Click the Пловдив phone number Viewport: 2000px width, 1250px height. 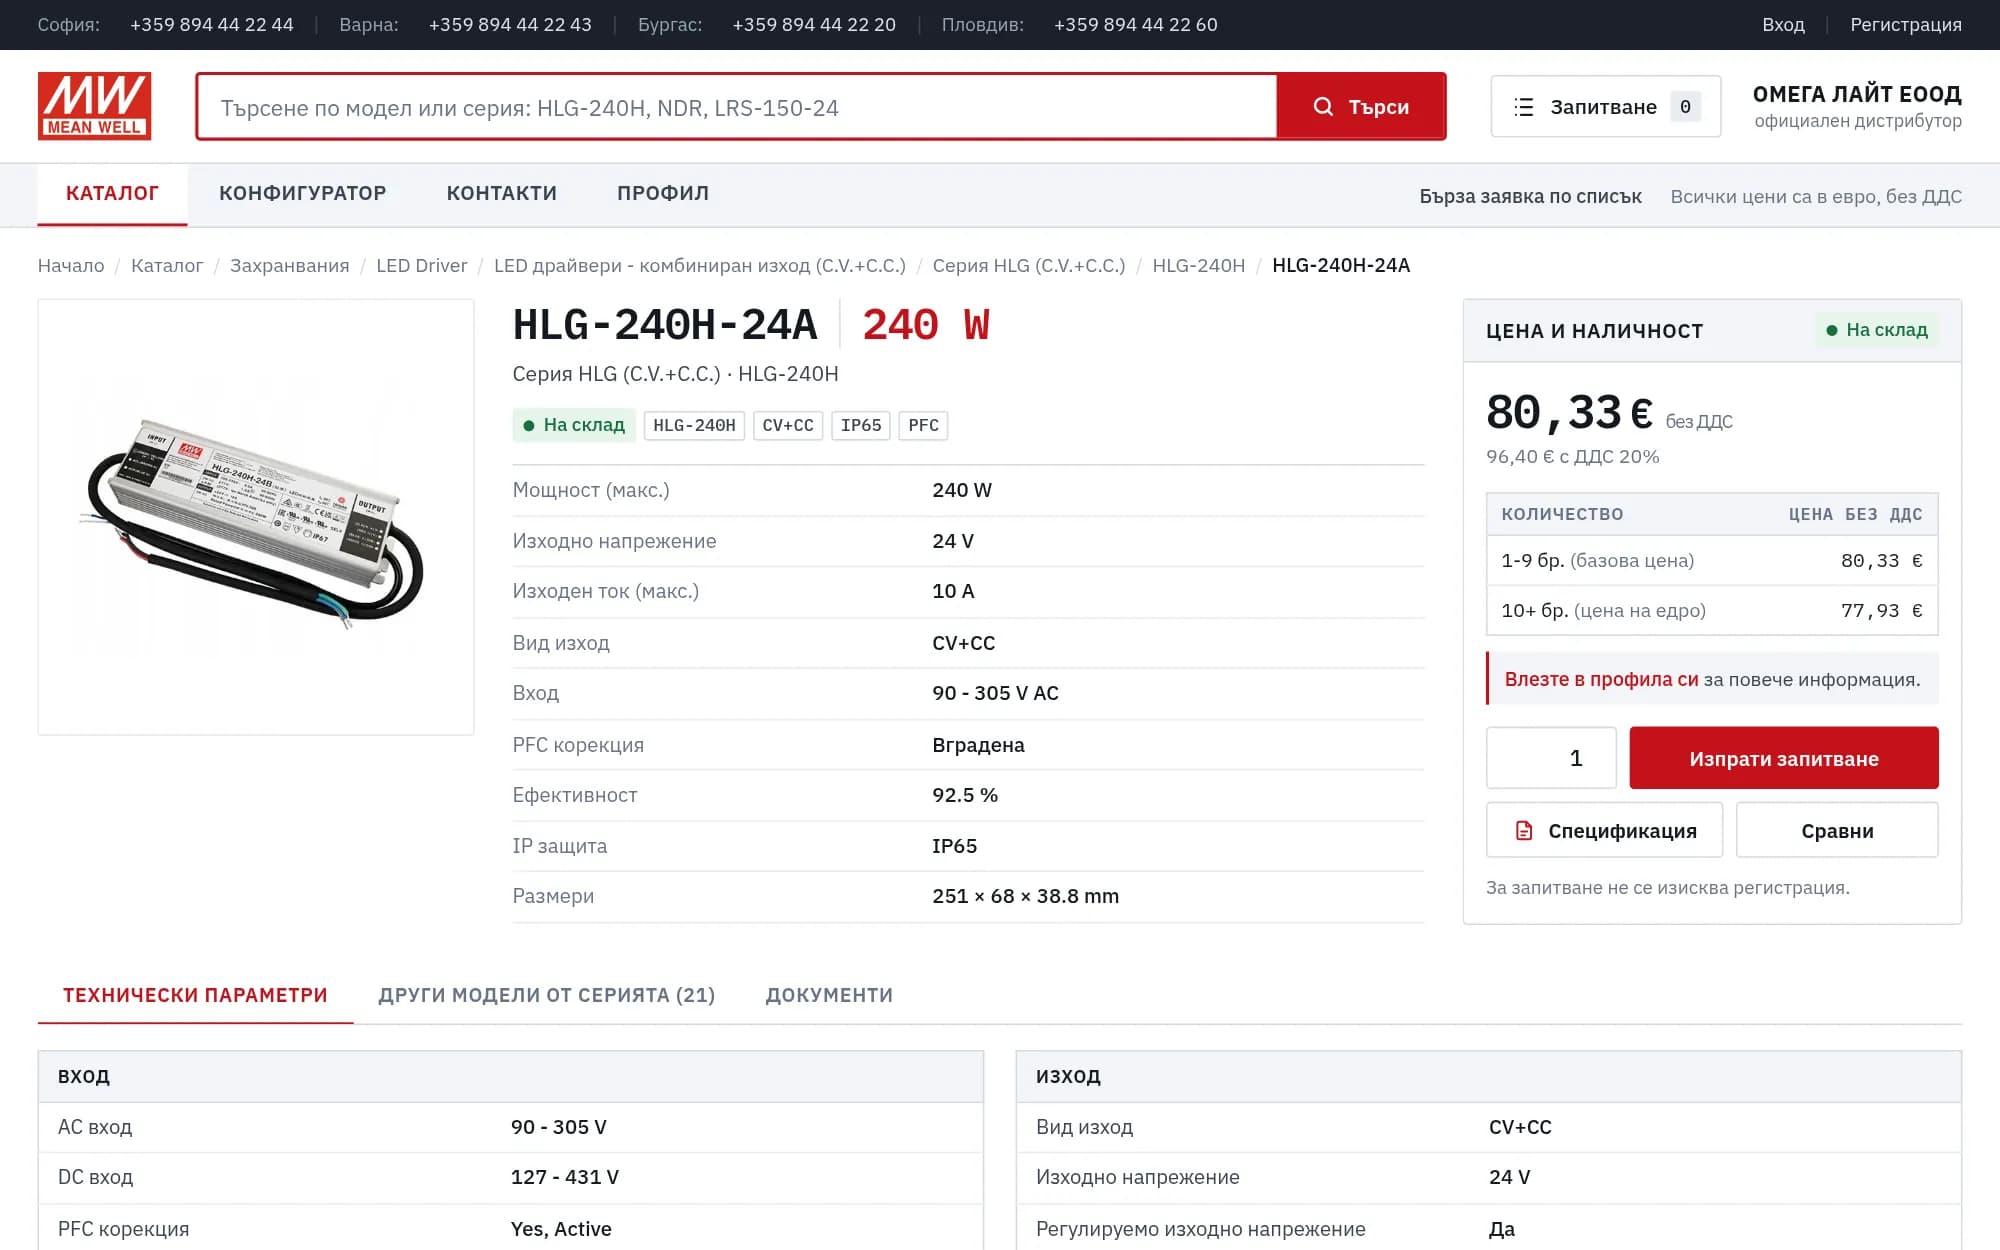[x=1136, y=25]
